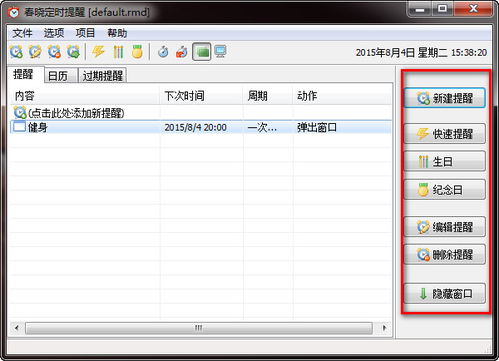
Task: Open the 文件 menu
Action: coord(22,33)
